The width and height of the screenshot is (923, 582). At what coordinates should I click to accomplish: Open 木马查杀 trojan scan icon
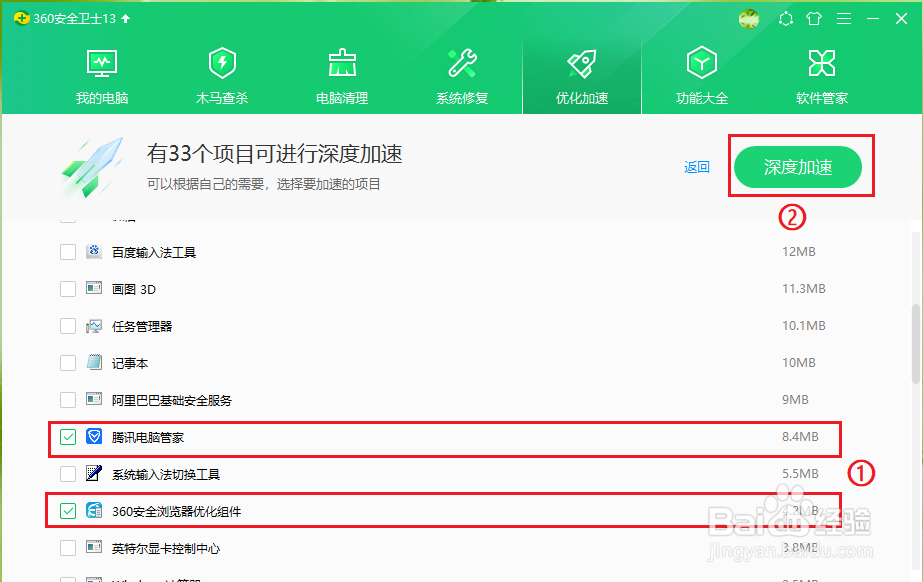pos(222,64)
